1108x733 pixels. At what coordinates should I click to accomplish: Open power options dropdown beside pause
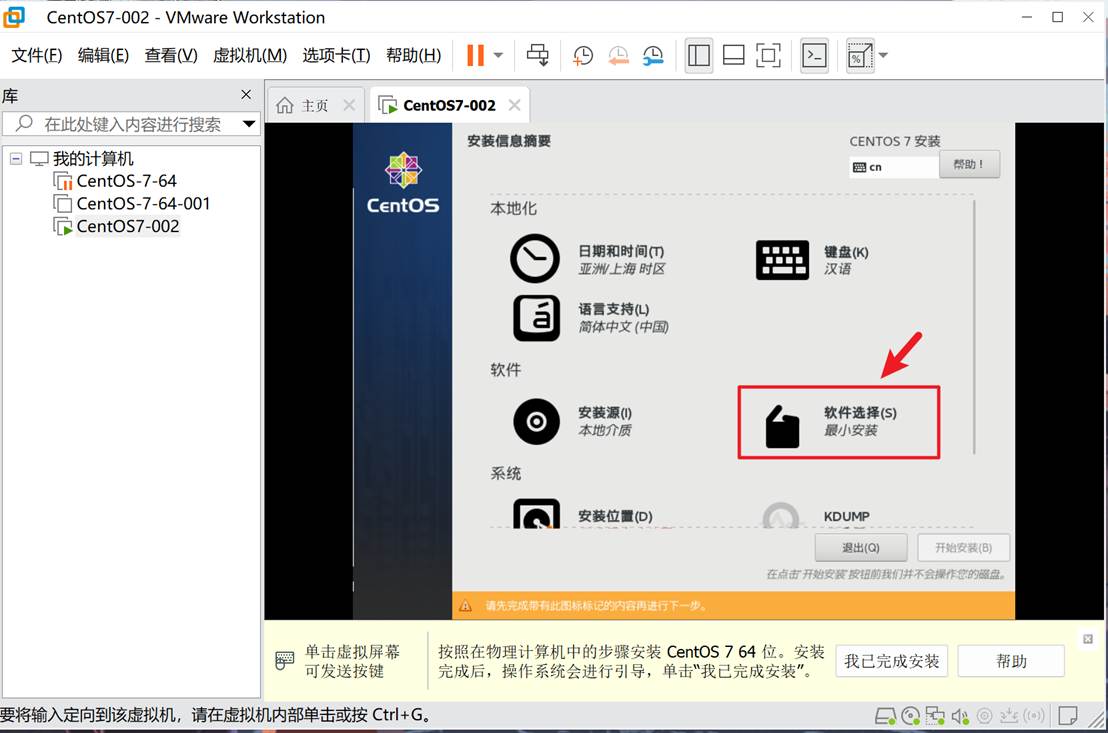click(x=498, y=55)
